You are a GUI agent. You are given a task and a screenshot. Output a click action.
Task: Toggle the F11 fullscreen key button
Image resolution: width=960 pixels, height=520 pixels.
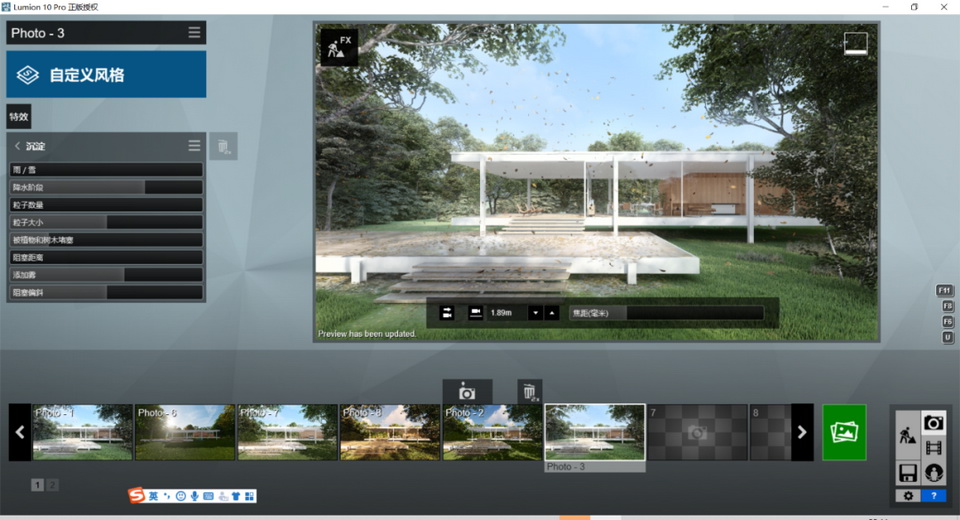tap(945, 290)
